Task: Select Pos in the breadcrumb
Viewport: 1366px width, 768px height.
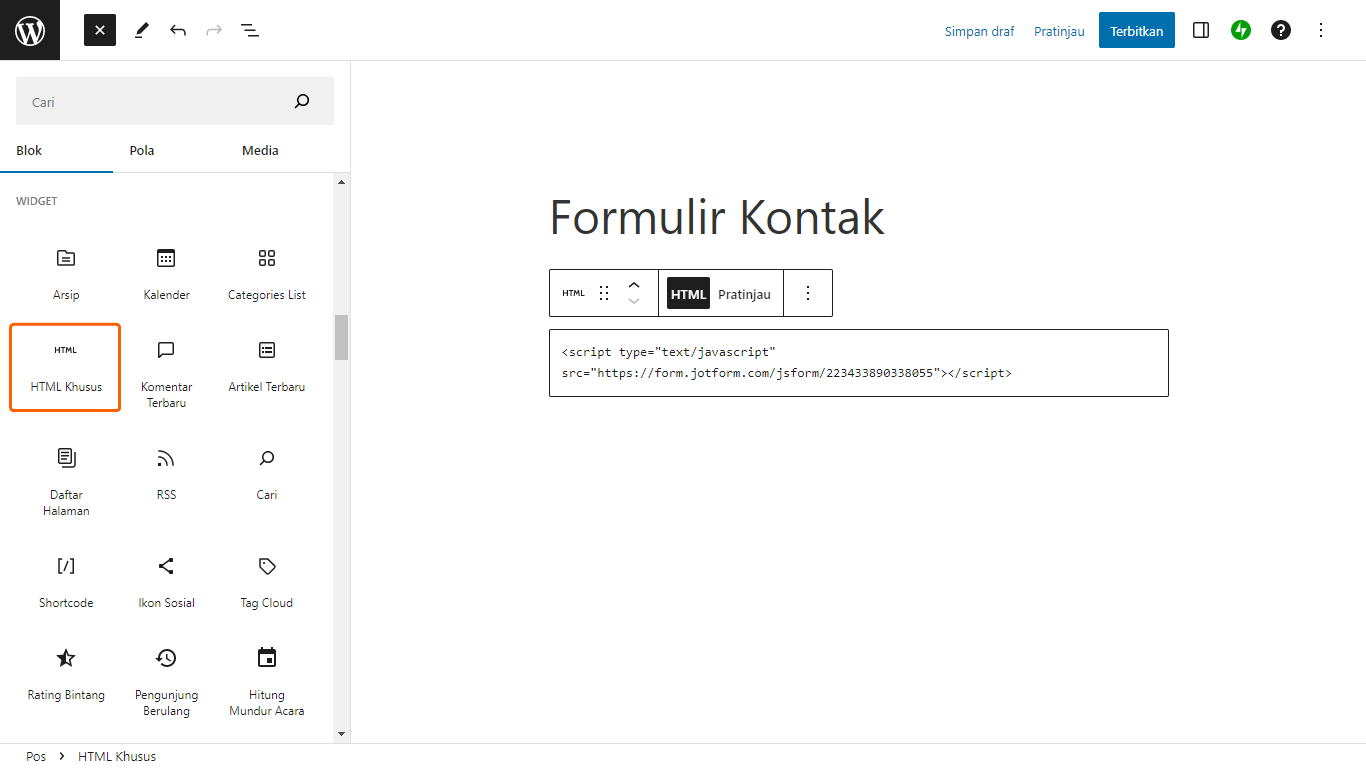Action: (36, 756)
